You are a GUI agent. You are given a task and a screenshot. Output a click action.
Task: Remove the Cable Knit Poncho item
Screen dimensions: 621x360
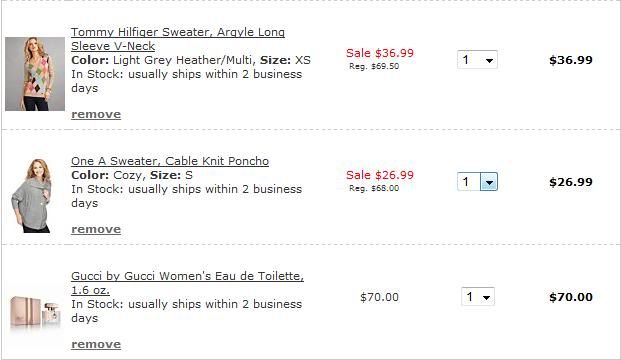[x=96, y=229]
